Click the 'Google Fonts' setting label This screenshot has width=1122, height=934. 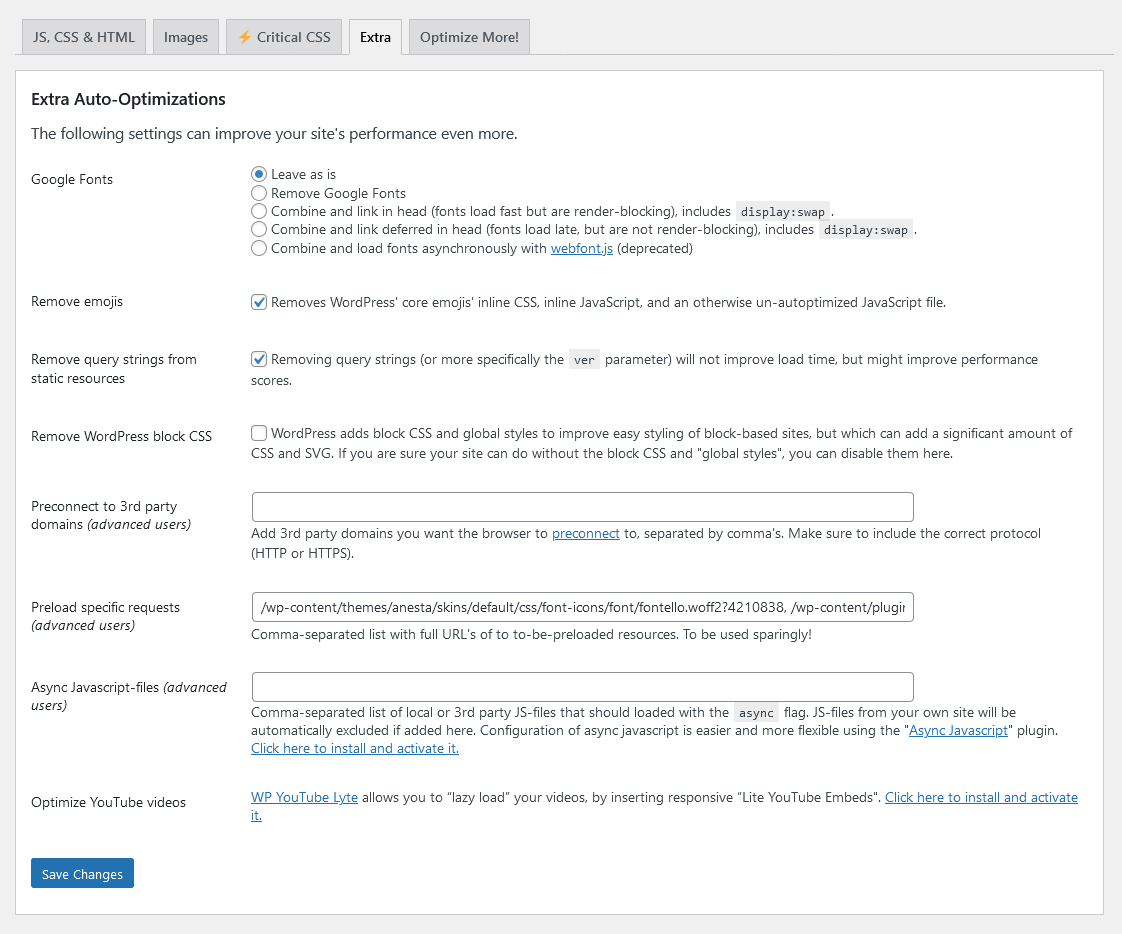(72, 179)
